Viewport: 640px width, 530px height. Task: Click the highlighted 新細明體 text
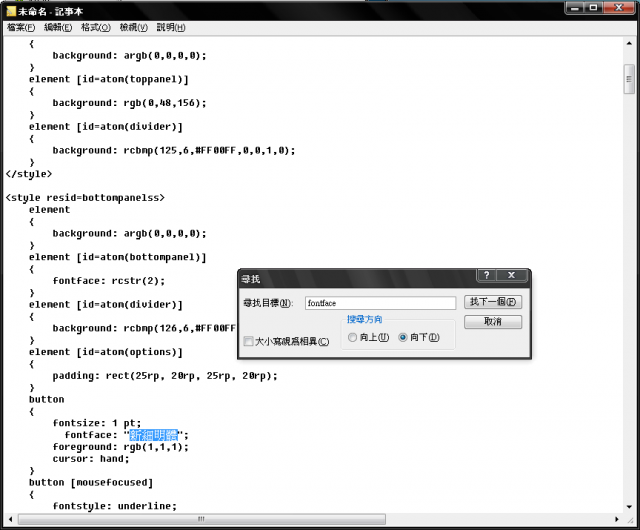(x=154, y=435)
